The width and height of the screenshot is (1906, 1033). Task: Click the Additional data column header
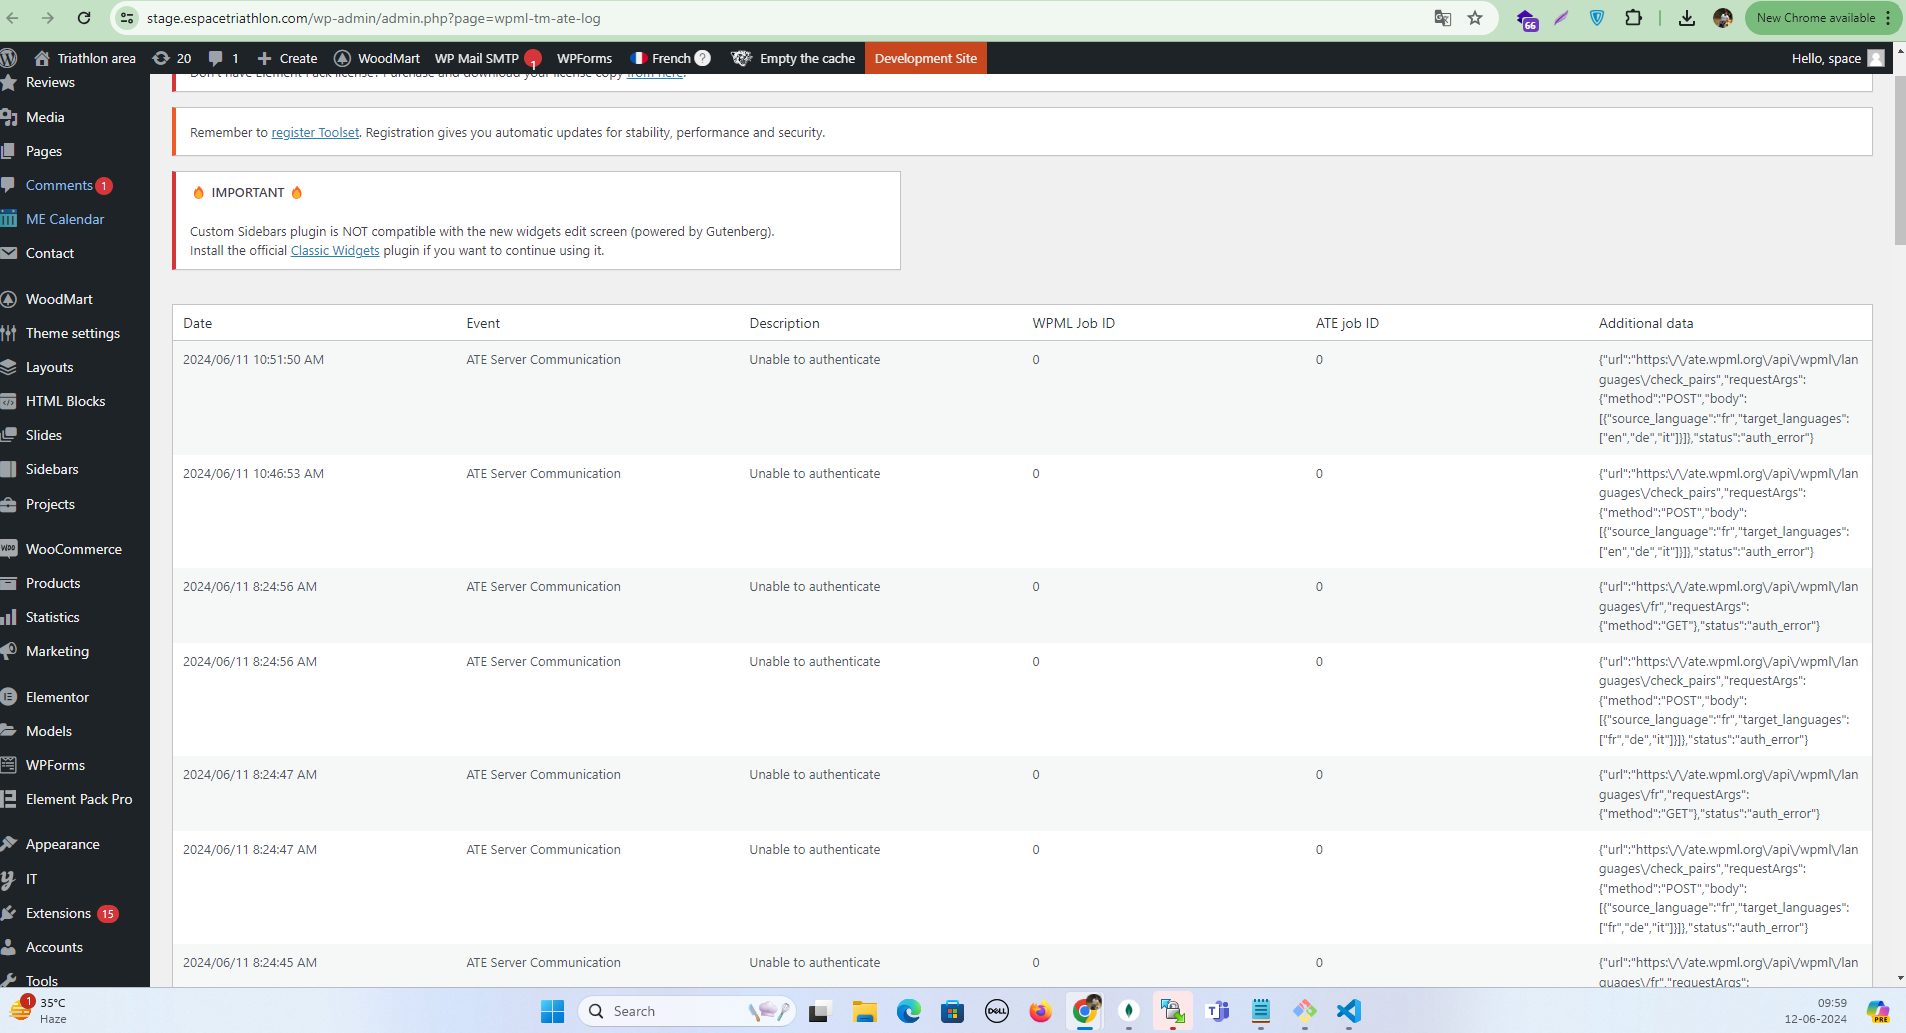click(x=1646, y=323)
